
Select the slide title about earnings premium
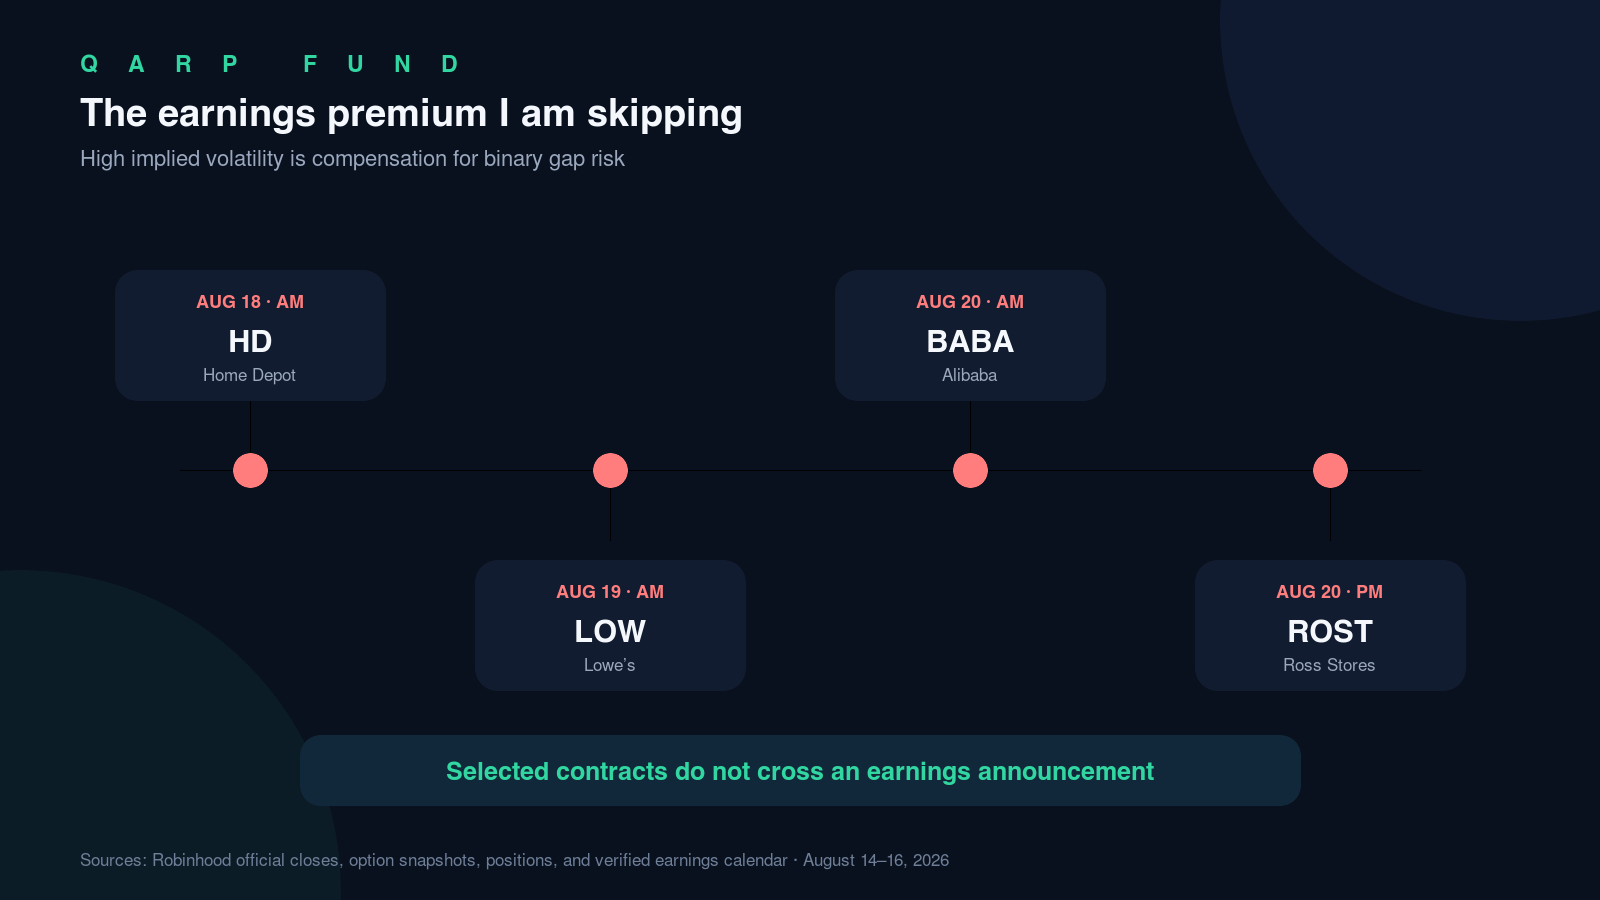pyautogui.click(x=411, y=114)
